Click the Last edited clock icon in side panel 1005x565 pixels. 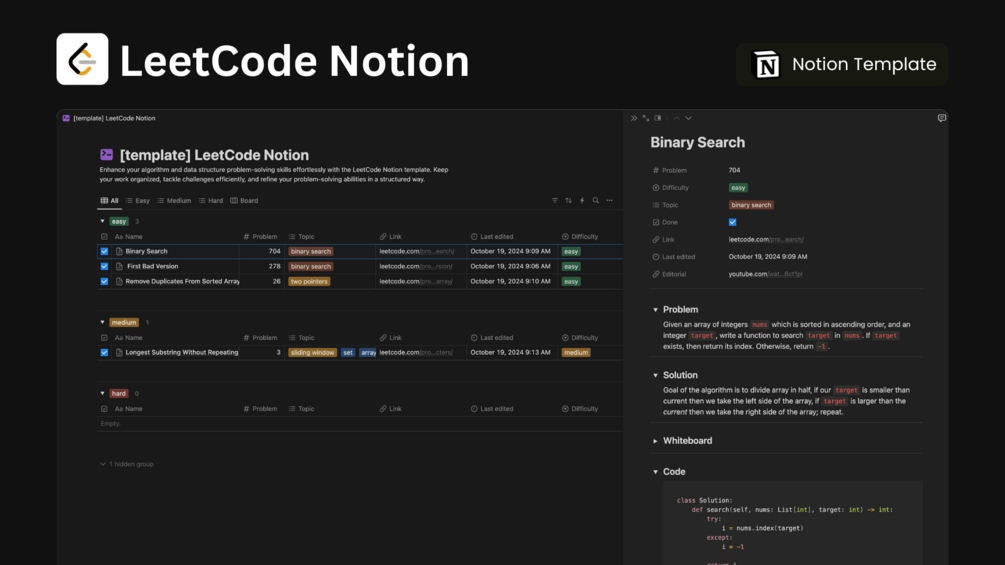(x=656, y=257)
